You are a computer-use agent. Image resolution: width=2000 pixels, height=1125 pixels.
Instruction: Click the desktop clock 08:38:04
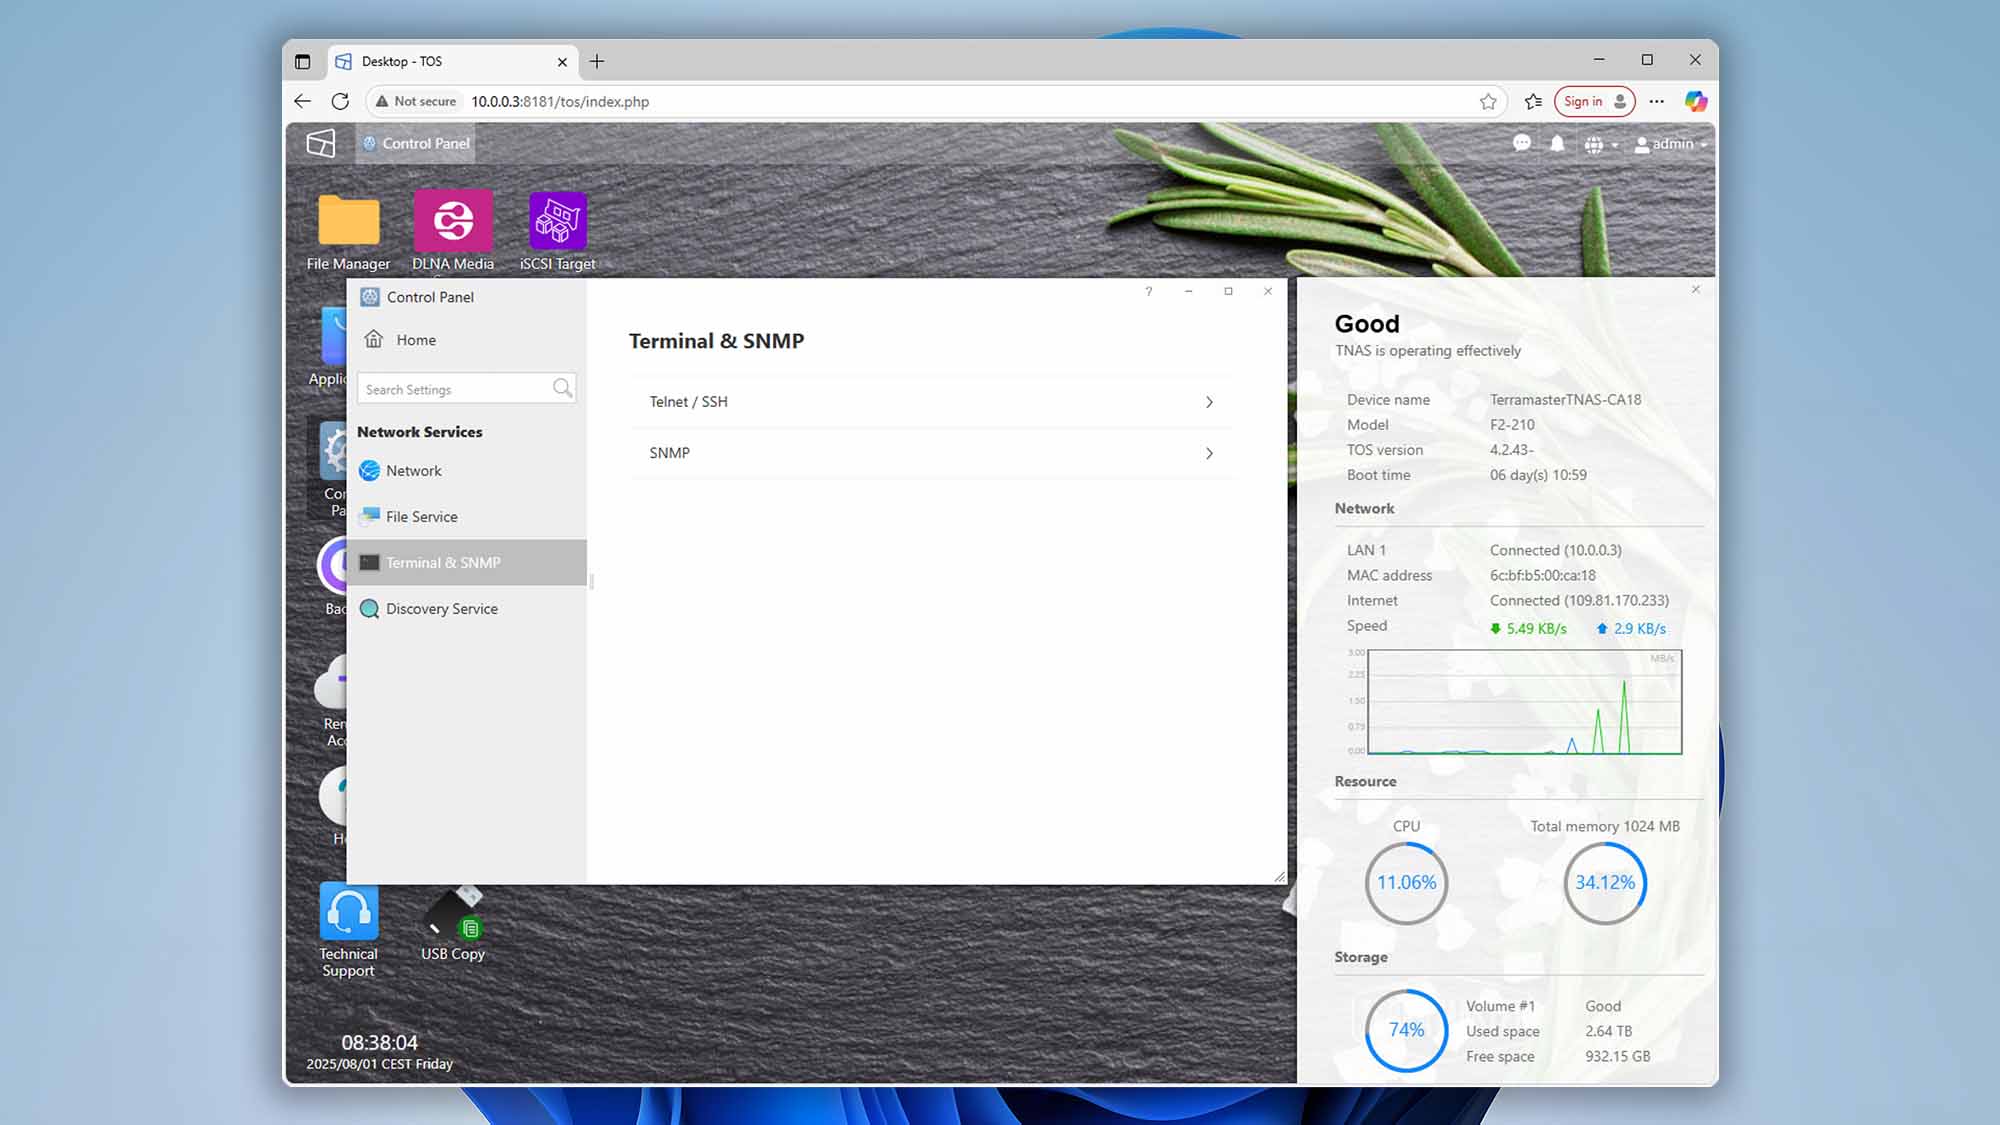point(380,1042)
